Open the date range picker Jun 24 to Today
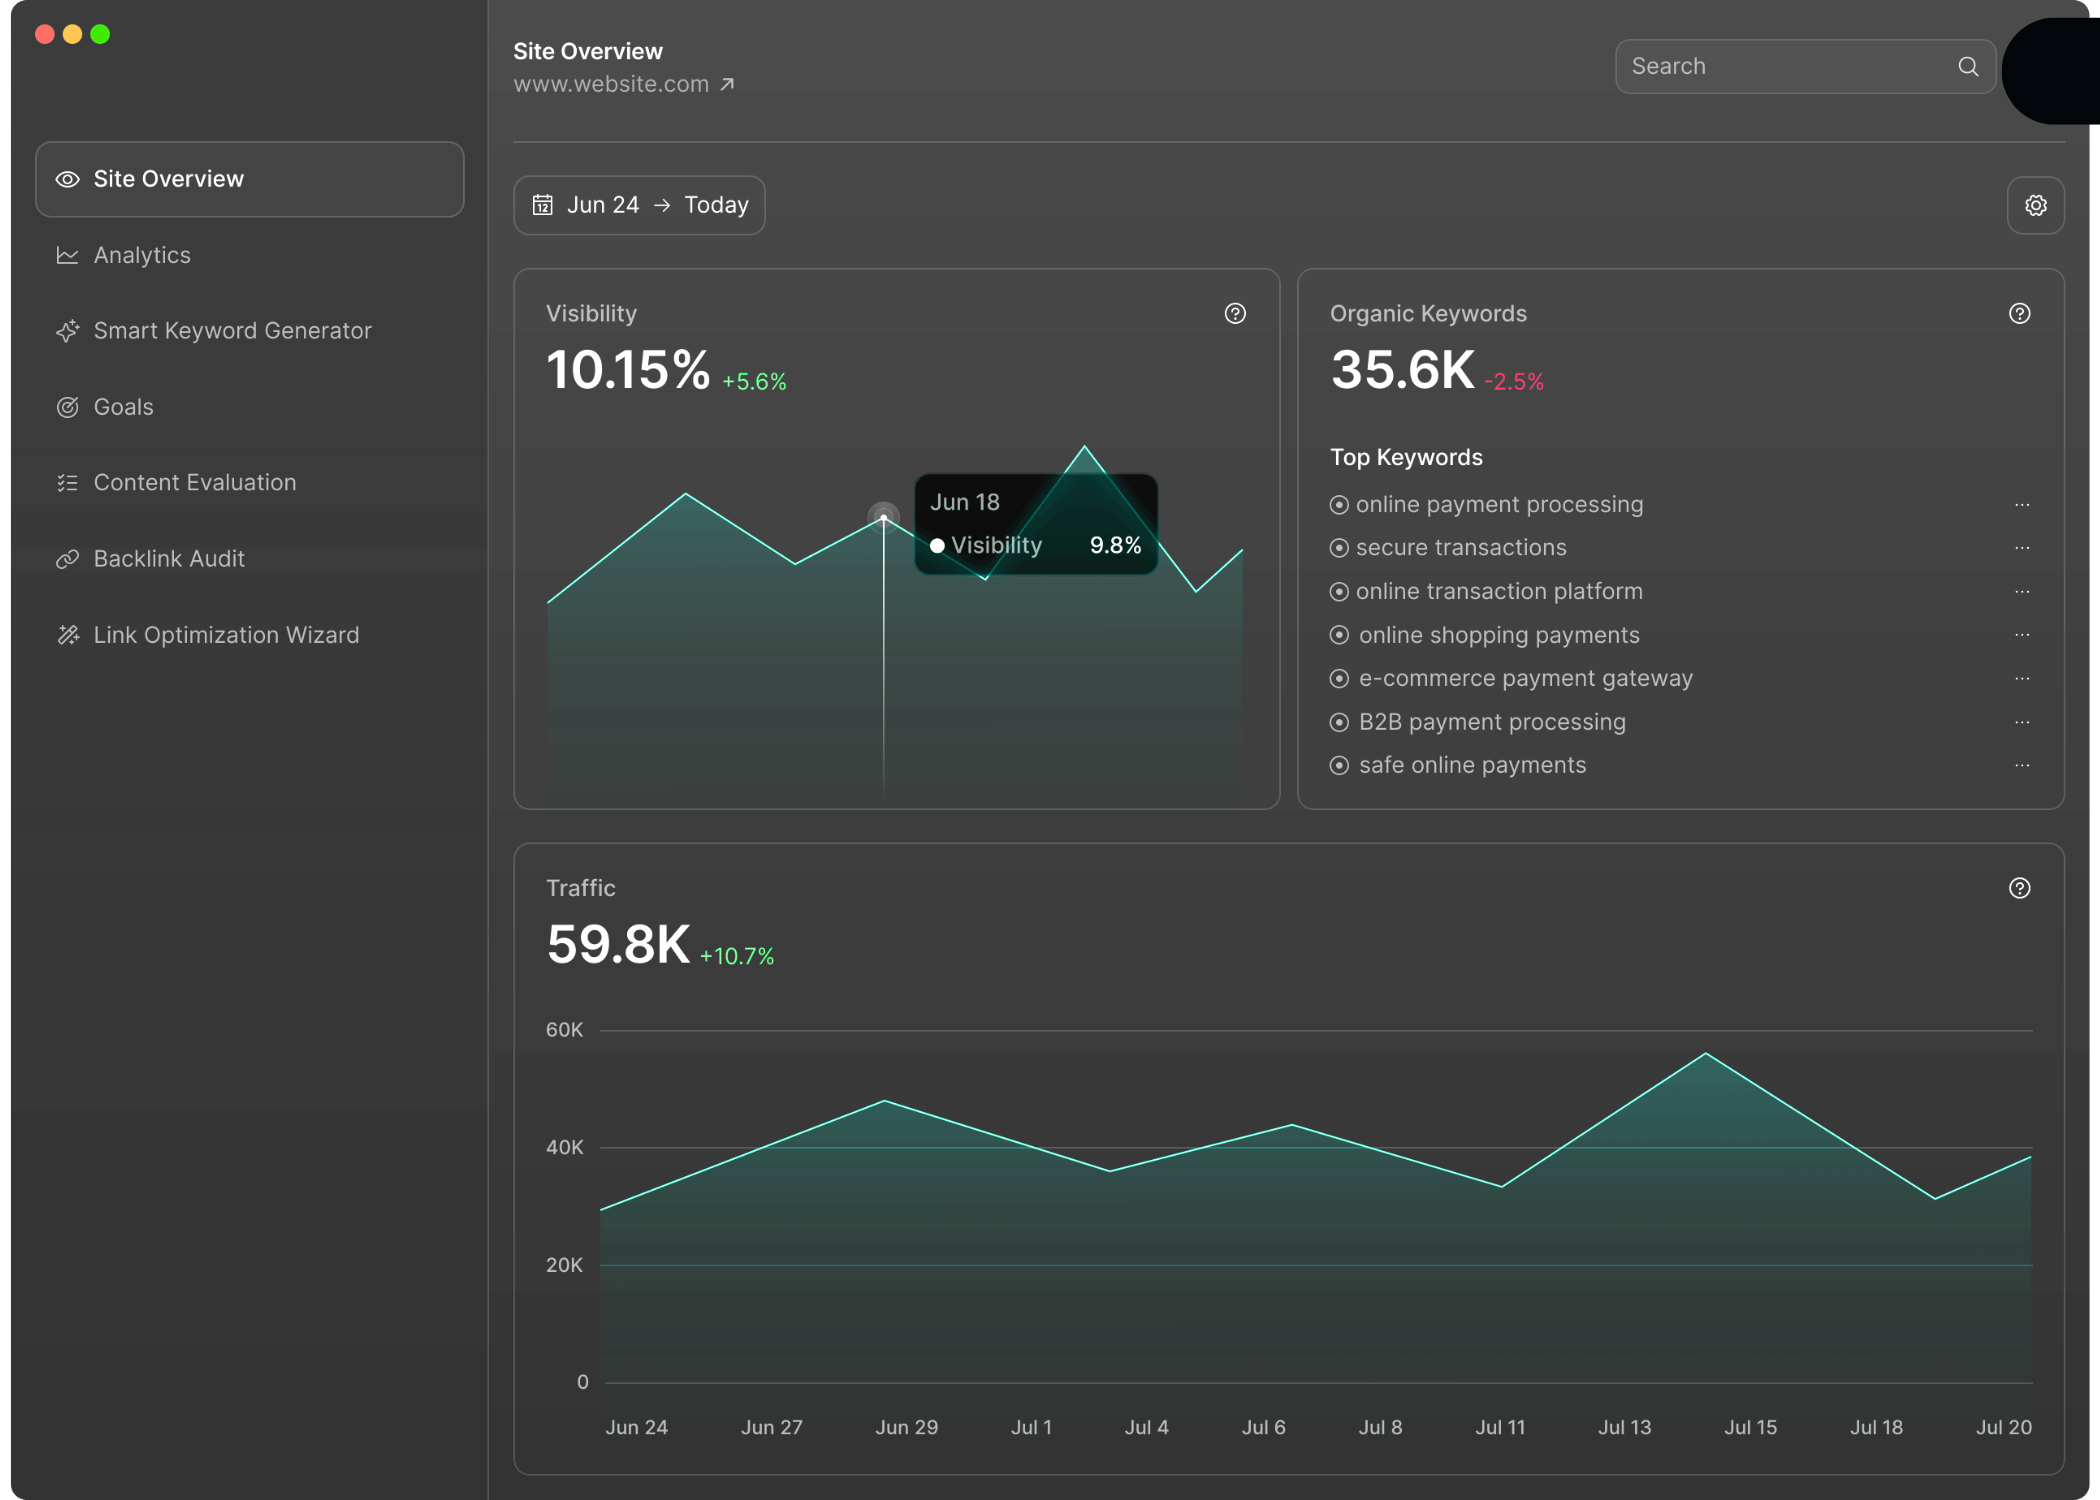Viewport: 2100px width, 1500px height. [639, 205]
